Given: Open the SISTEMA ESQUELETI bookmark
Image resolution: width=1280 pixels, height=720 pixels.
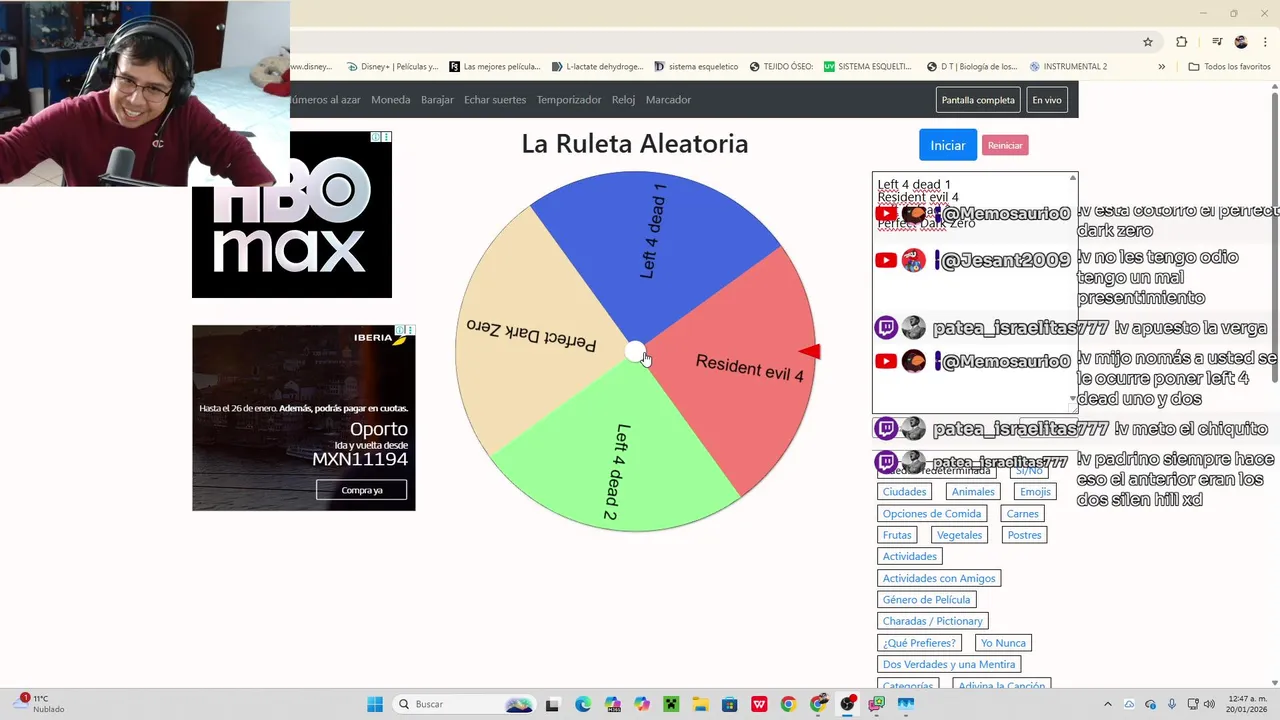Looking at the screenshot, I should click(x=867, y=67).
